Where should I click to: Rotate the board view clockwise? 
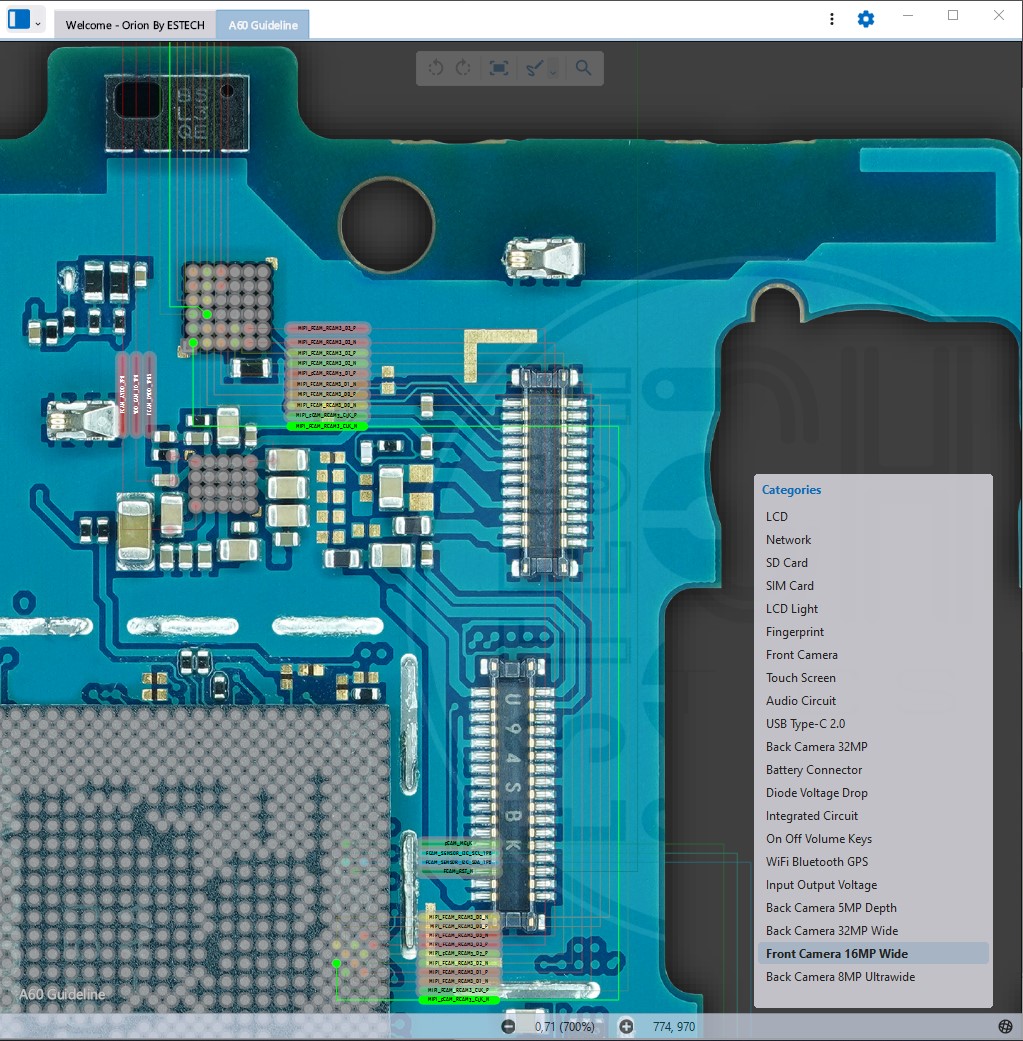pyautogui.click(x=464, y=68)
